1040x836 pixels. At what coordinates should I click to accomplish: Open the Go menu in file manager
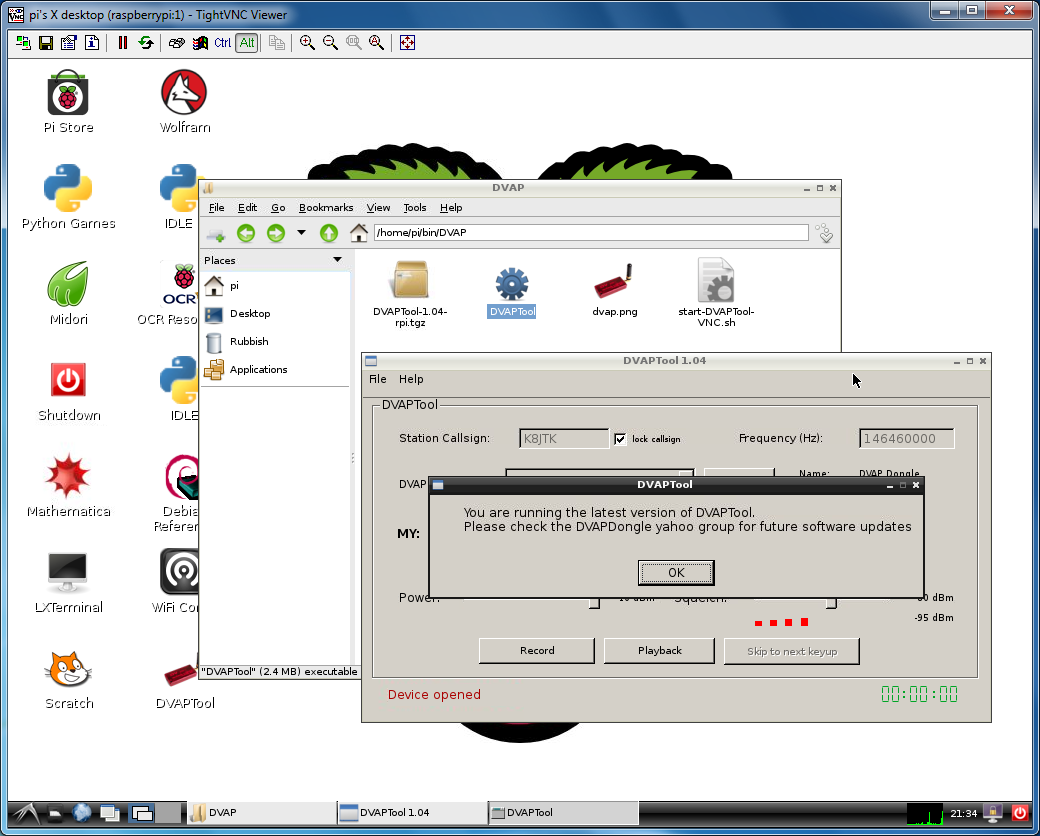pyautogui.click(x=278, y=208)
